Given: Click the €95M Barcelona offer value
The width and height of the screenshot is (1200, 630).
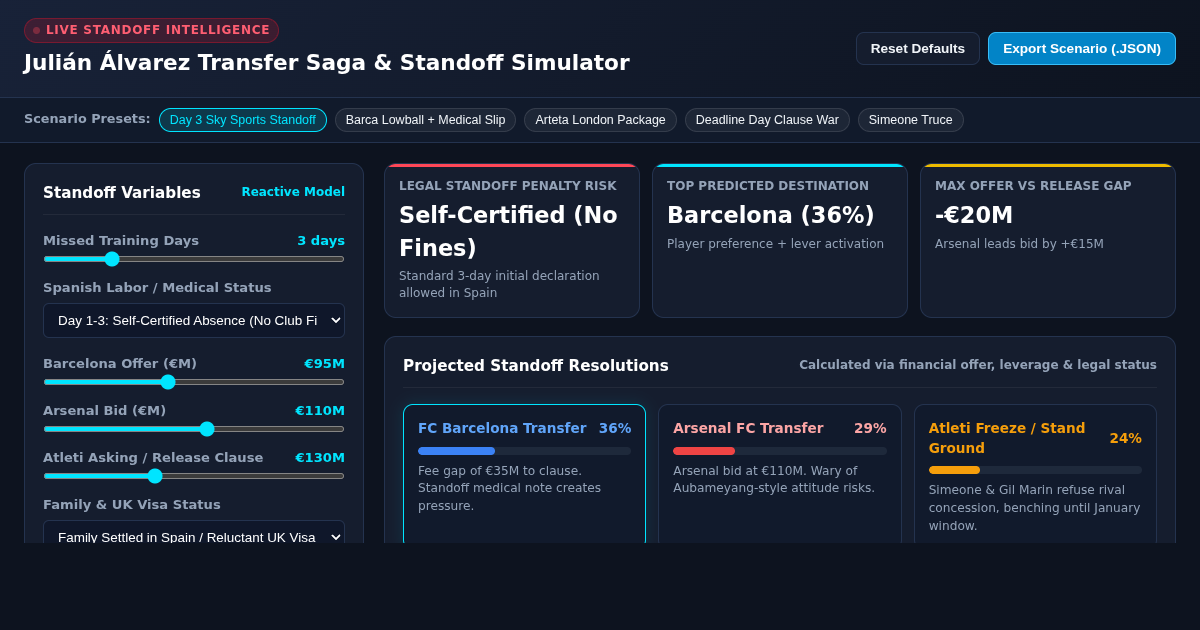Looking at the screenshot, I should 324,364.
